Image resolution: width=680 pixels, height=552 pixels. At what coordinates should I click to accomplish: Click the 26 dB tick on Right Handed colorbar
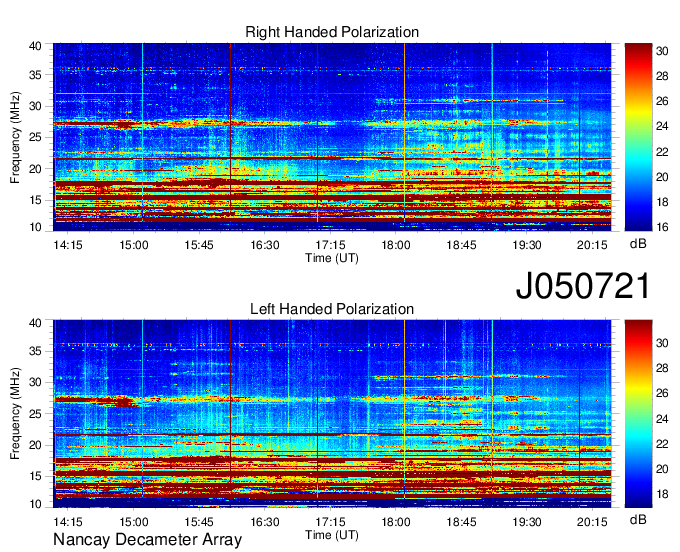662,101
